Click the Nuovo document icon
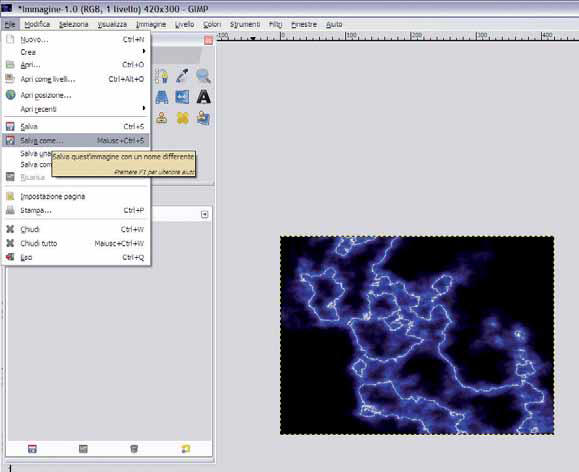Viewport: 579px width, 472px height. [10, 39]
